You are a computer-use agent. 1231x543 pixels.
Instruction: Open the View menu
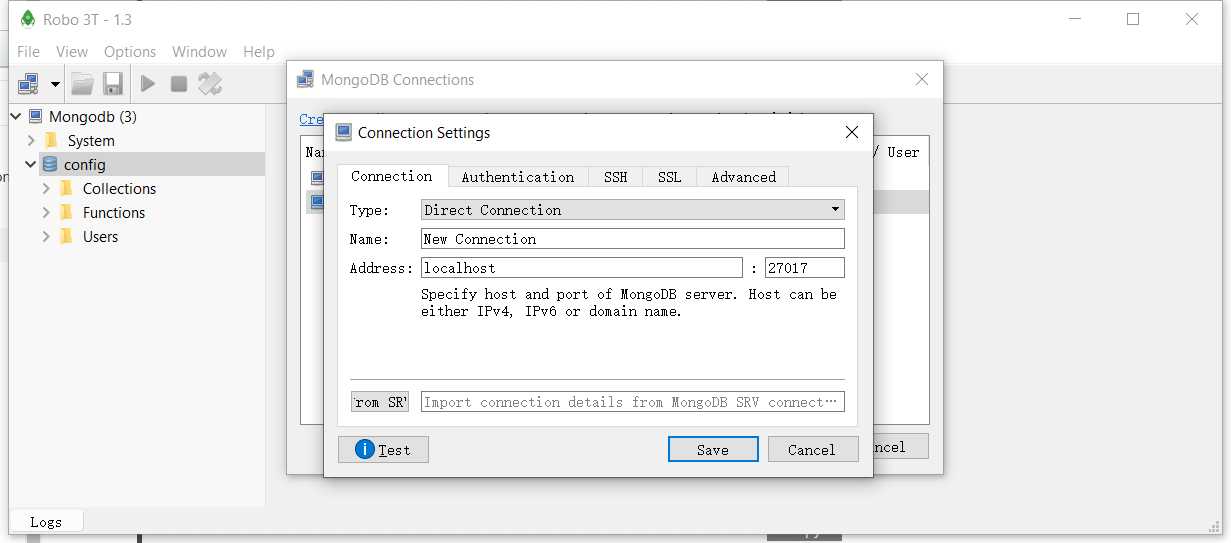(x=72, y=51)
